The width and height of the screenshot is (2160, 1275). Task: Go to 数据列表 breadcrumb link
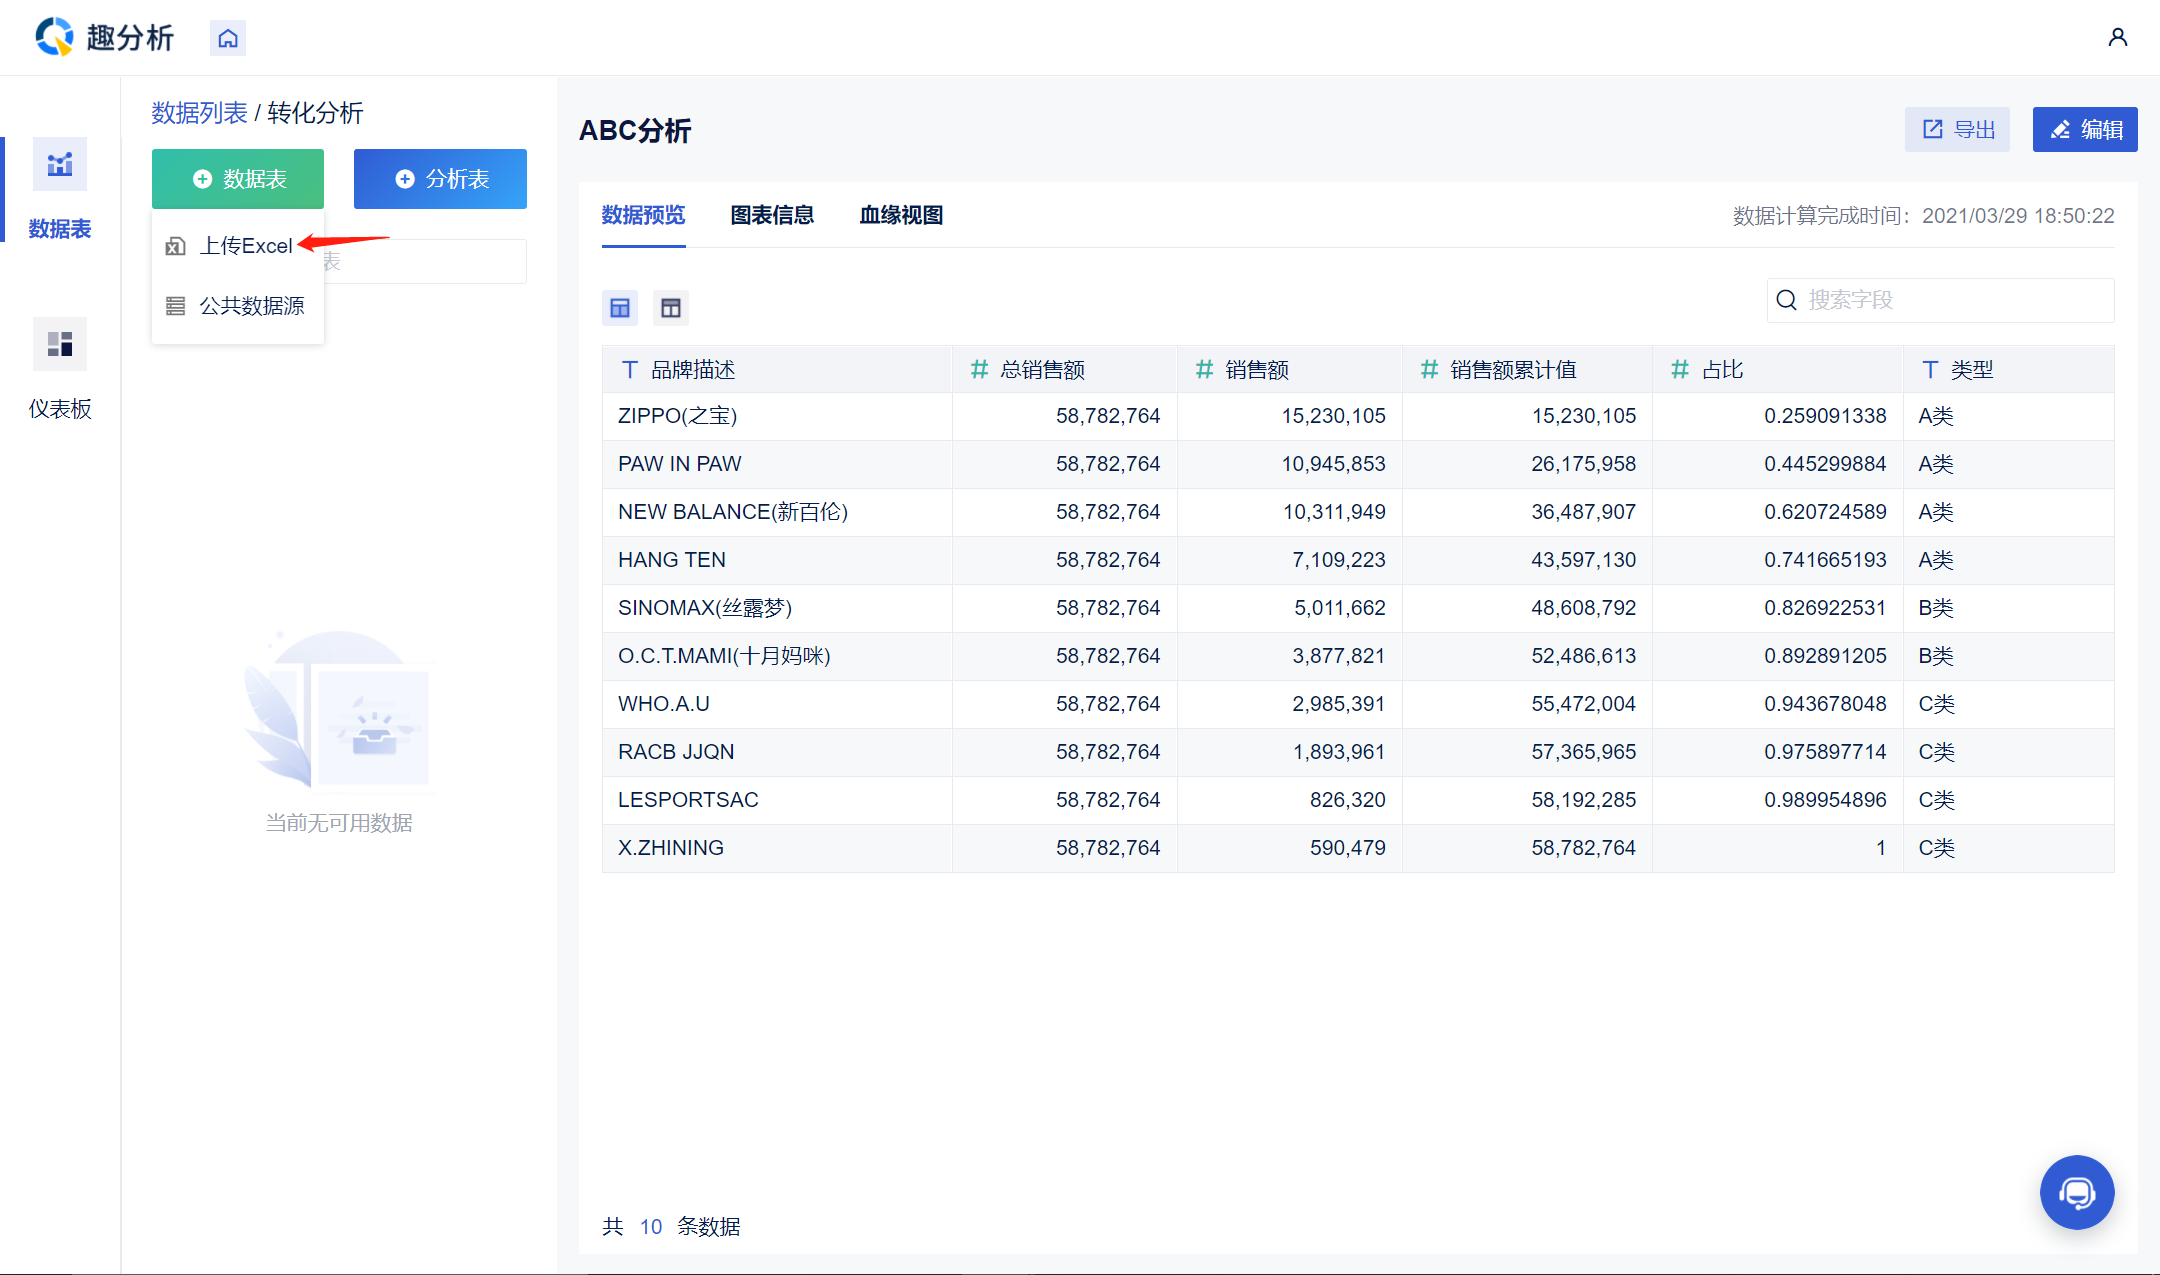199,113
